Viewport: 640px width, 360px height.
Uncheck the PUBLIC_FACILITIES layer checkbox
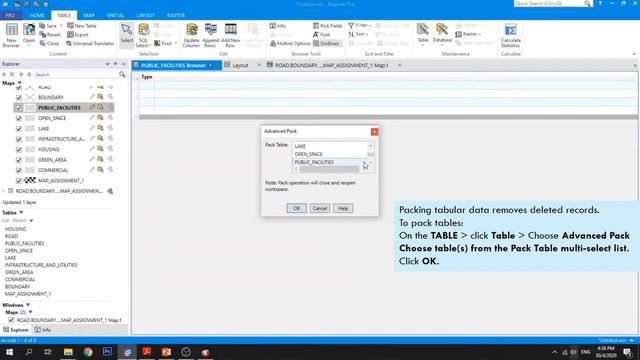click(19, 108)
